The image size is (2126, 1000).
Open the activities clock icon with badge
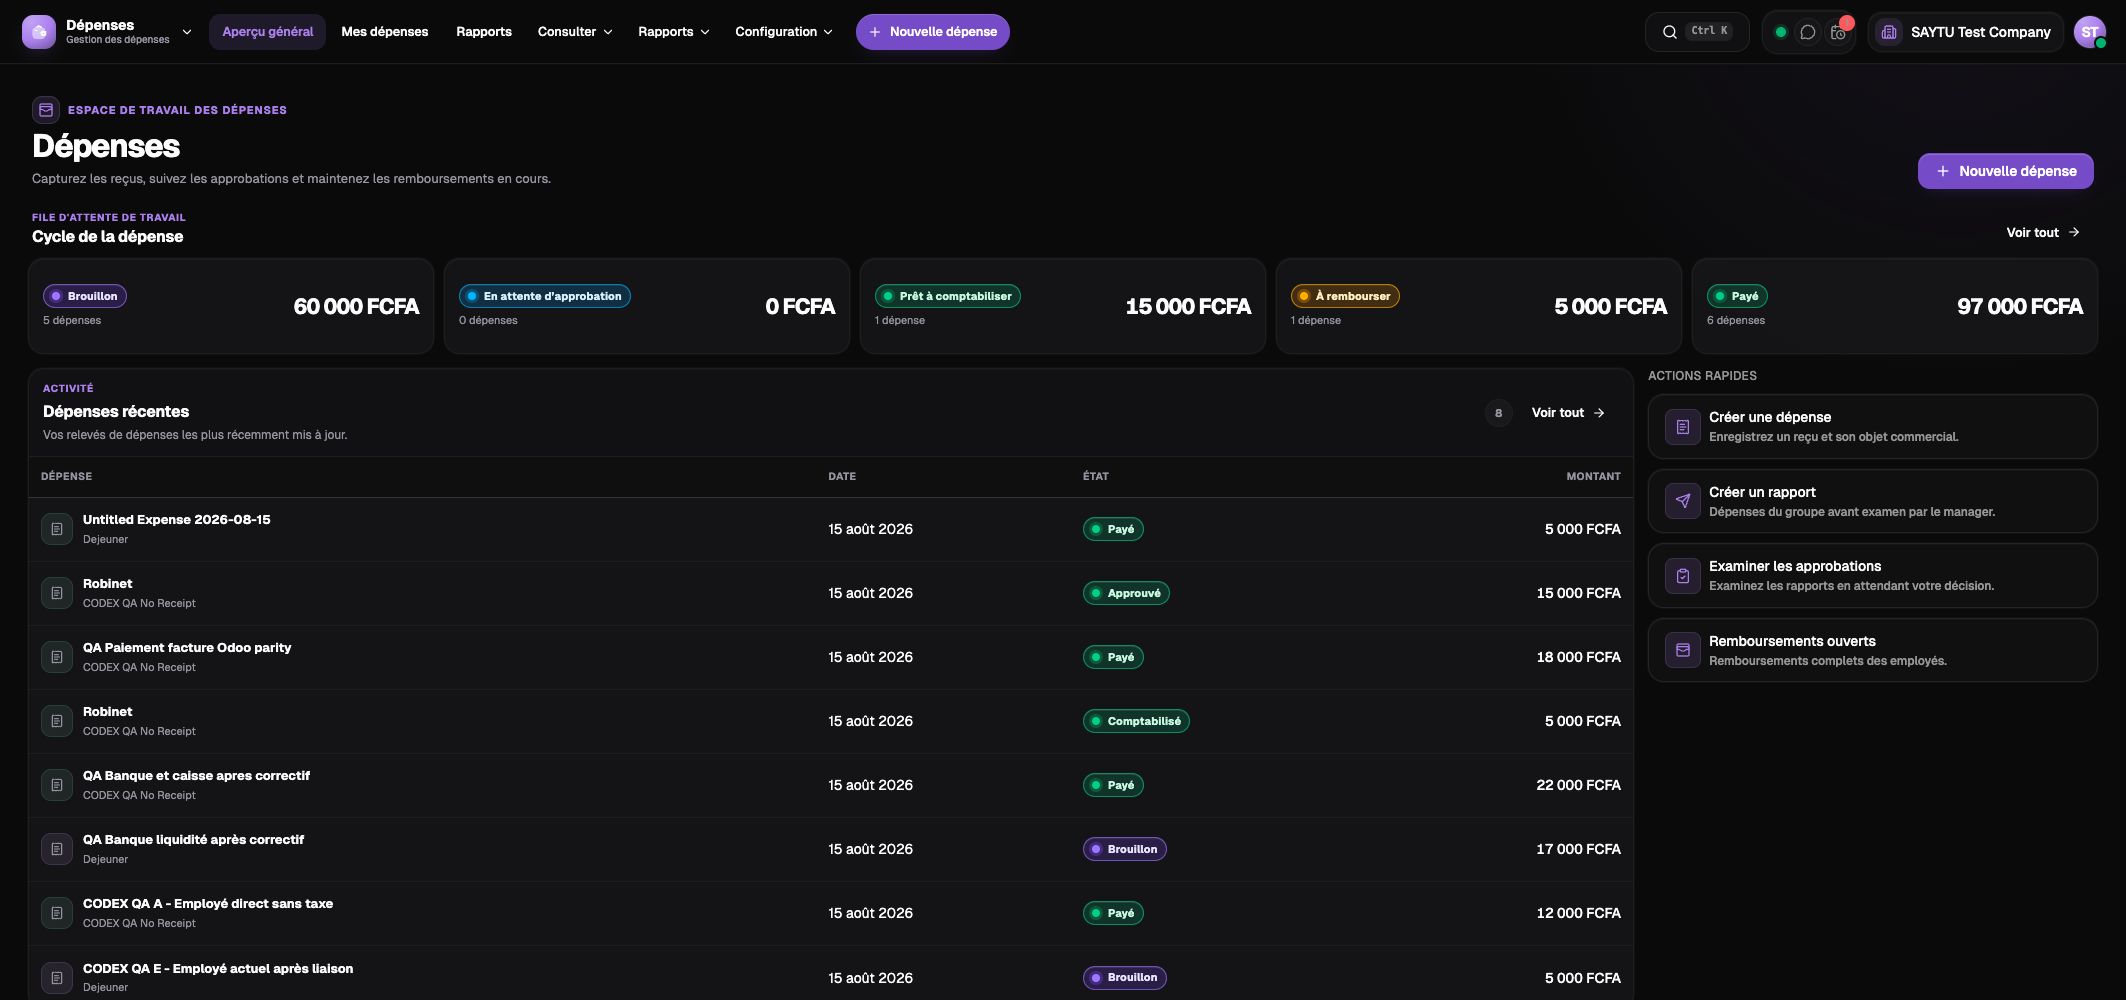[1839, 32]
